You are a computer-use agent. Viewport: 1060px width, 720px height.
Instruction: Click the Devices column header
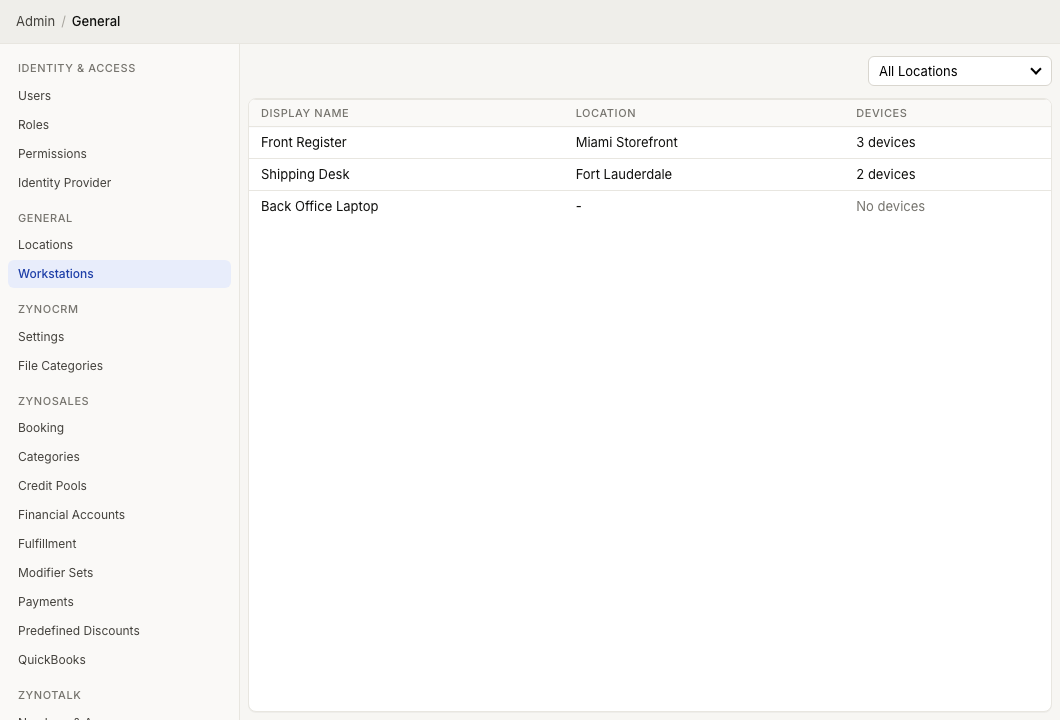click(x=882, y=114)
